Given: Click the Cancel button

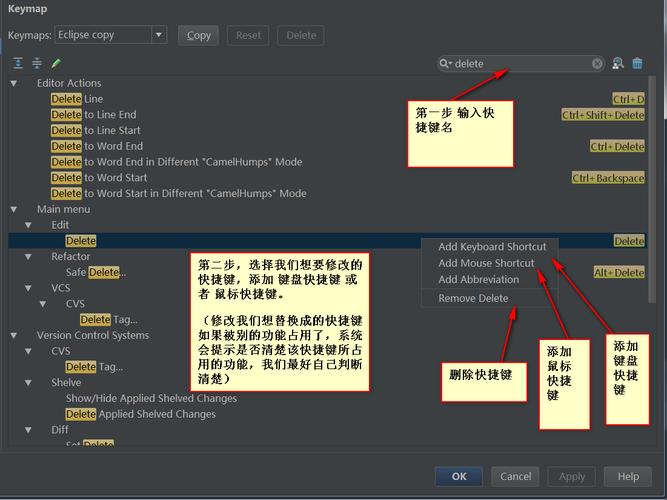Looking at the screenshot, I should (x=515, y=476).
